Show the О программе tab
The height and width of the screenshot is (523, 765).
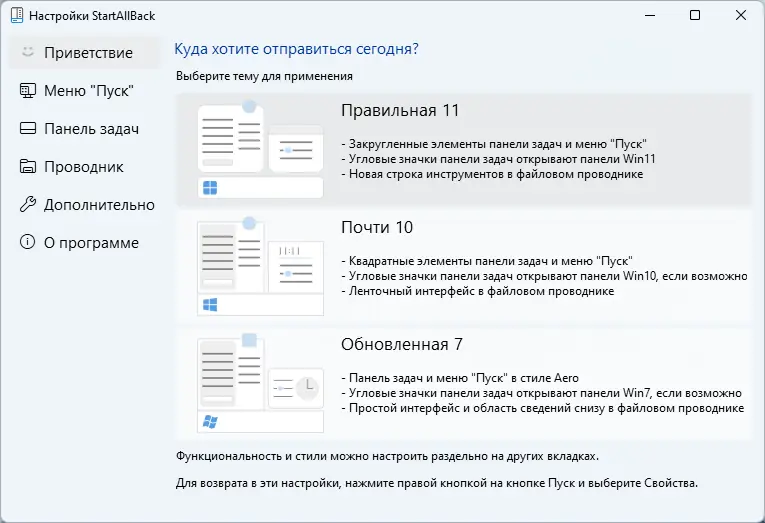(84, 242)
